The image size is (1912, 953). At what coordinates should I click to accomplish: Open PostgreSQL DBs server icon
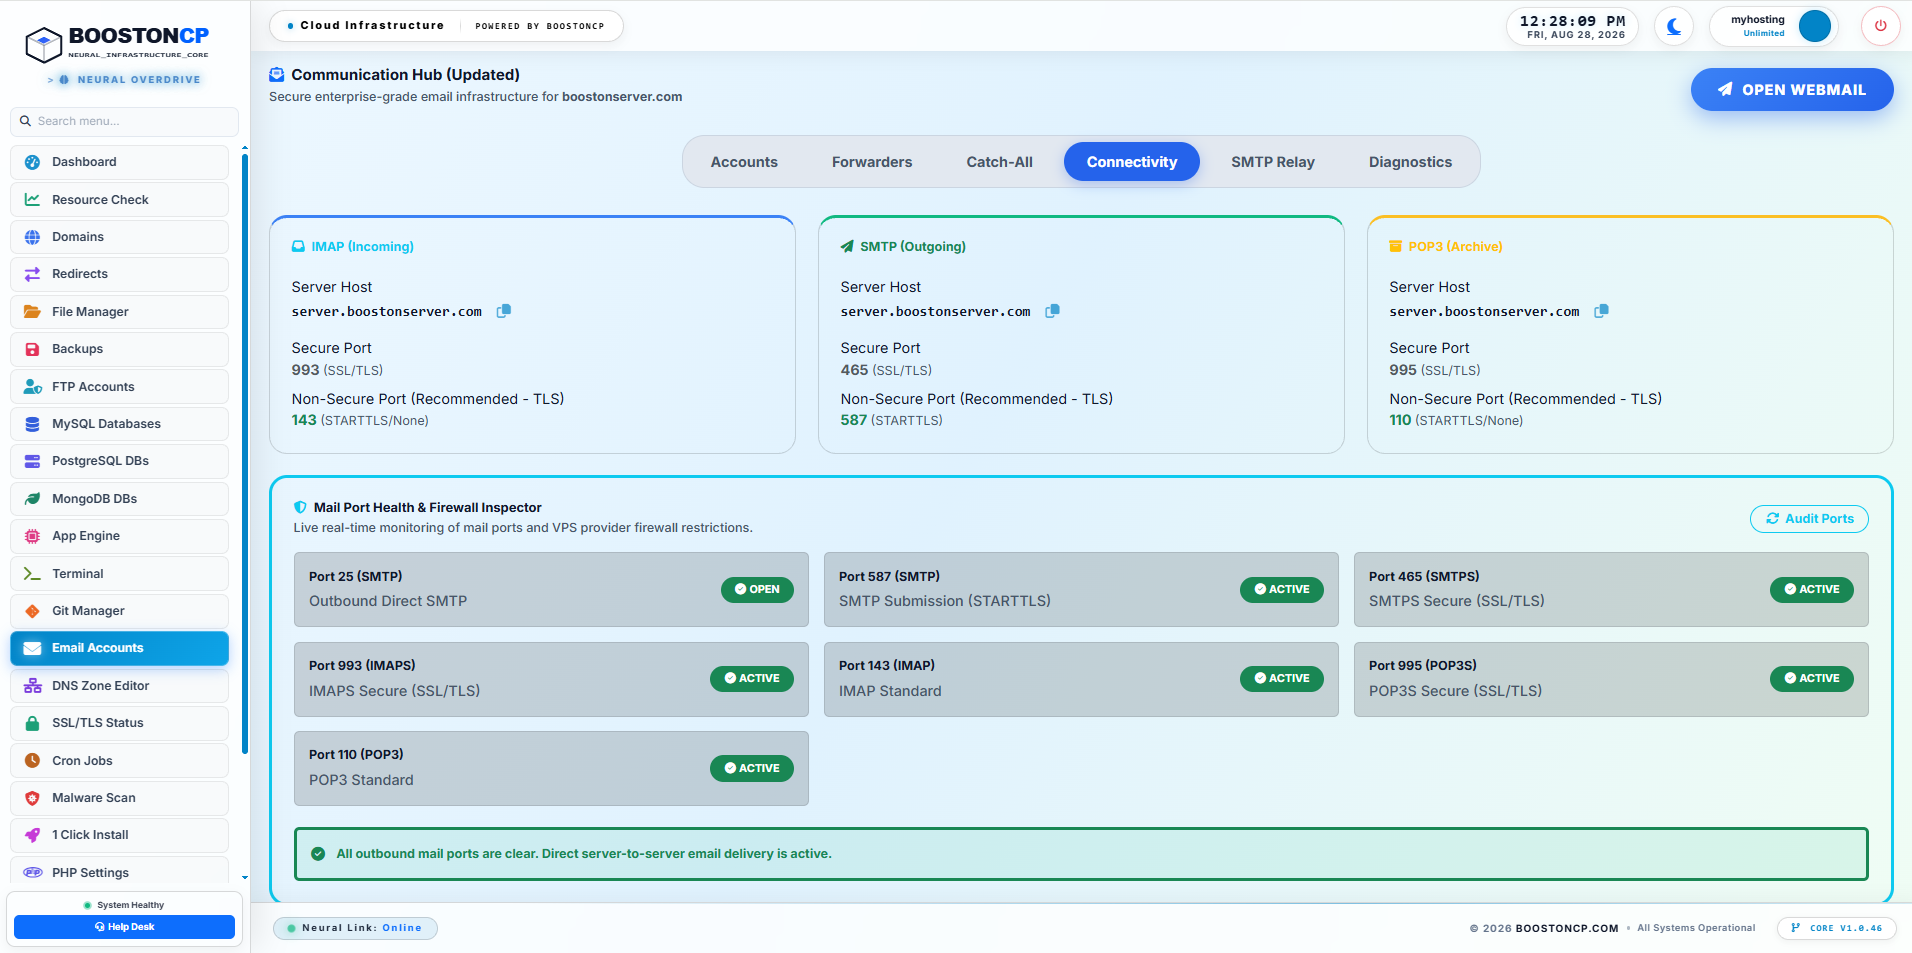[x=32, y=461]
